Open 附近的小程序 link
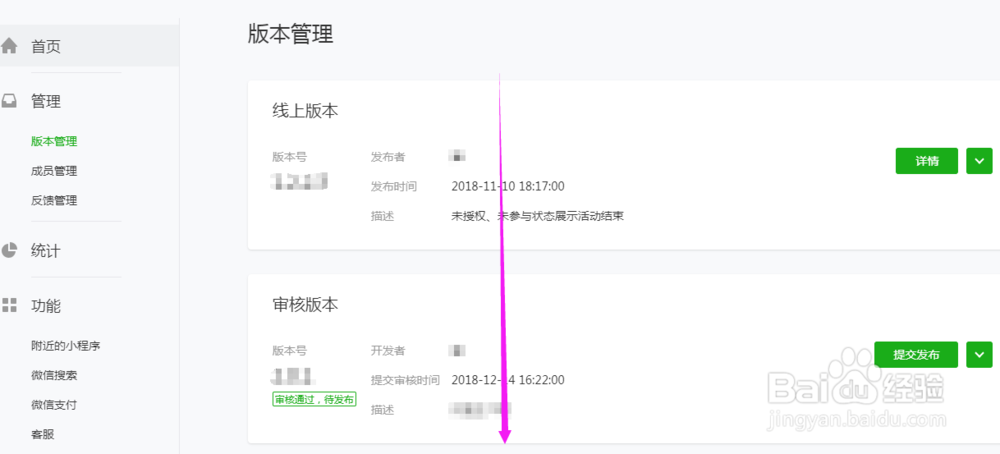 (66, 346)
